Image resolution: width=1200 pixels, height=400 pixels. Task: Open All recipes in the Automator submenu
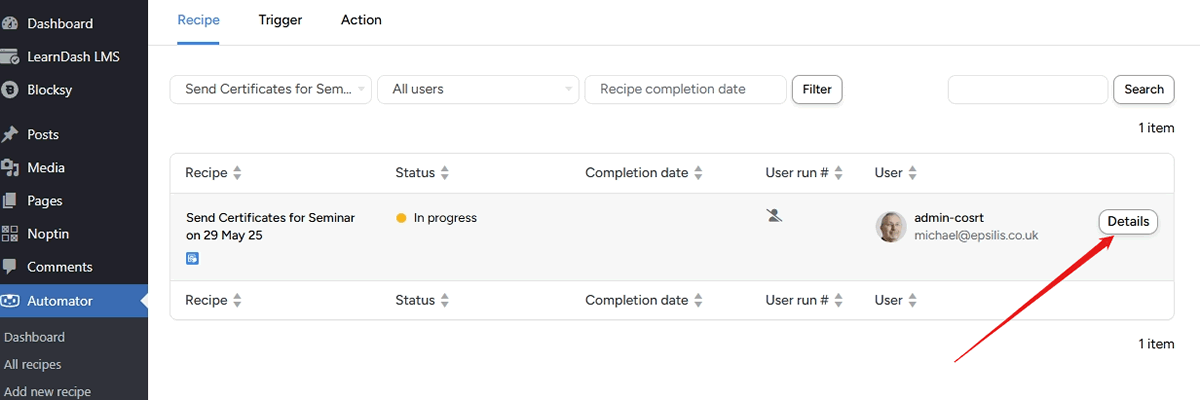coord(33,365)
